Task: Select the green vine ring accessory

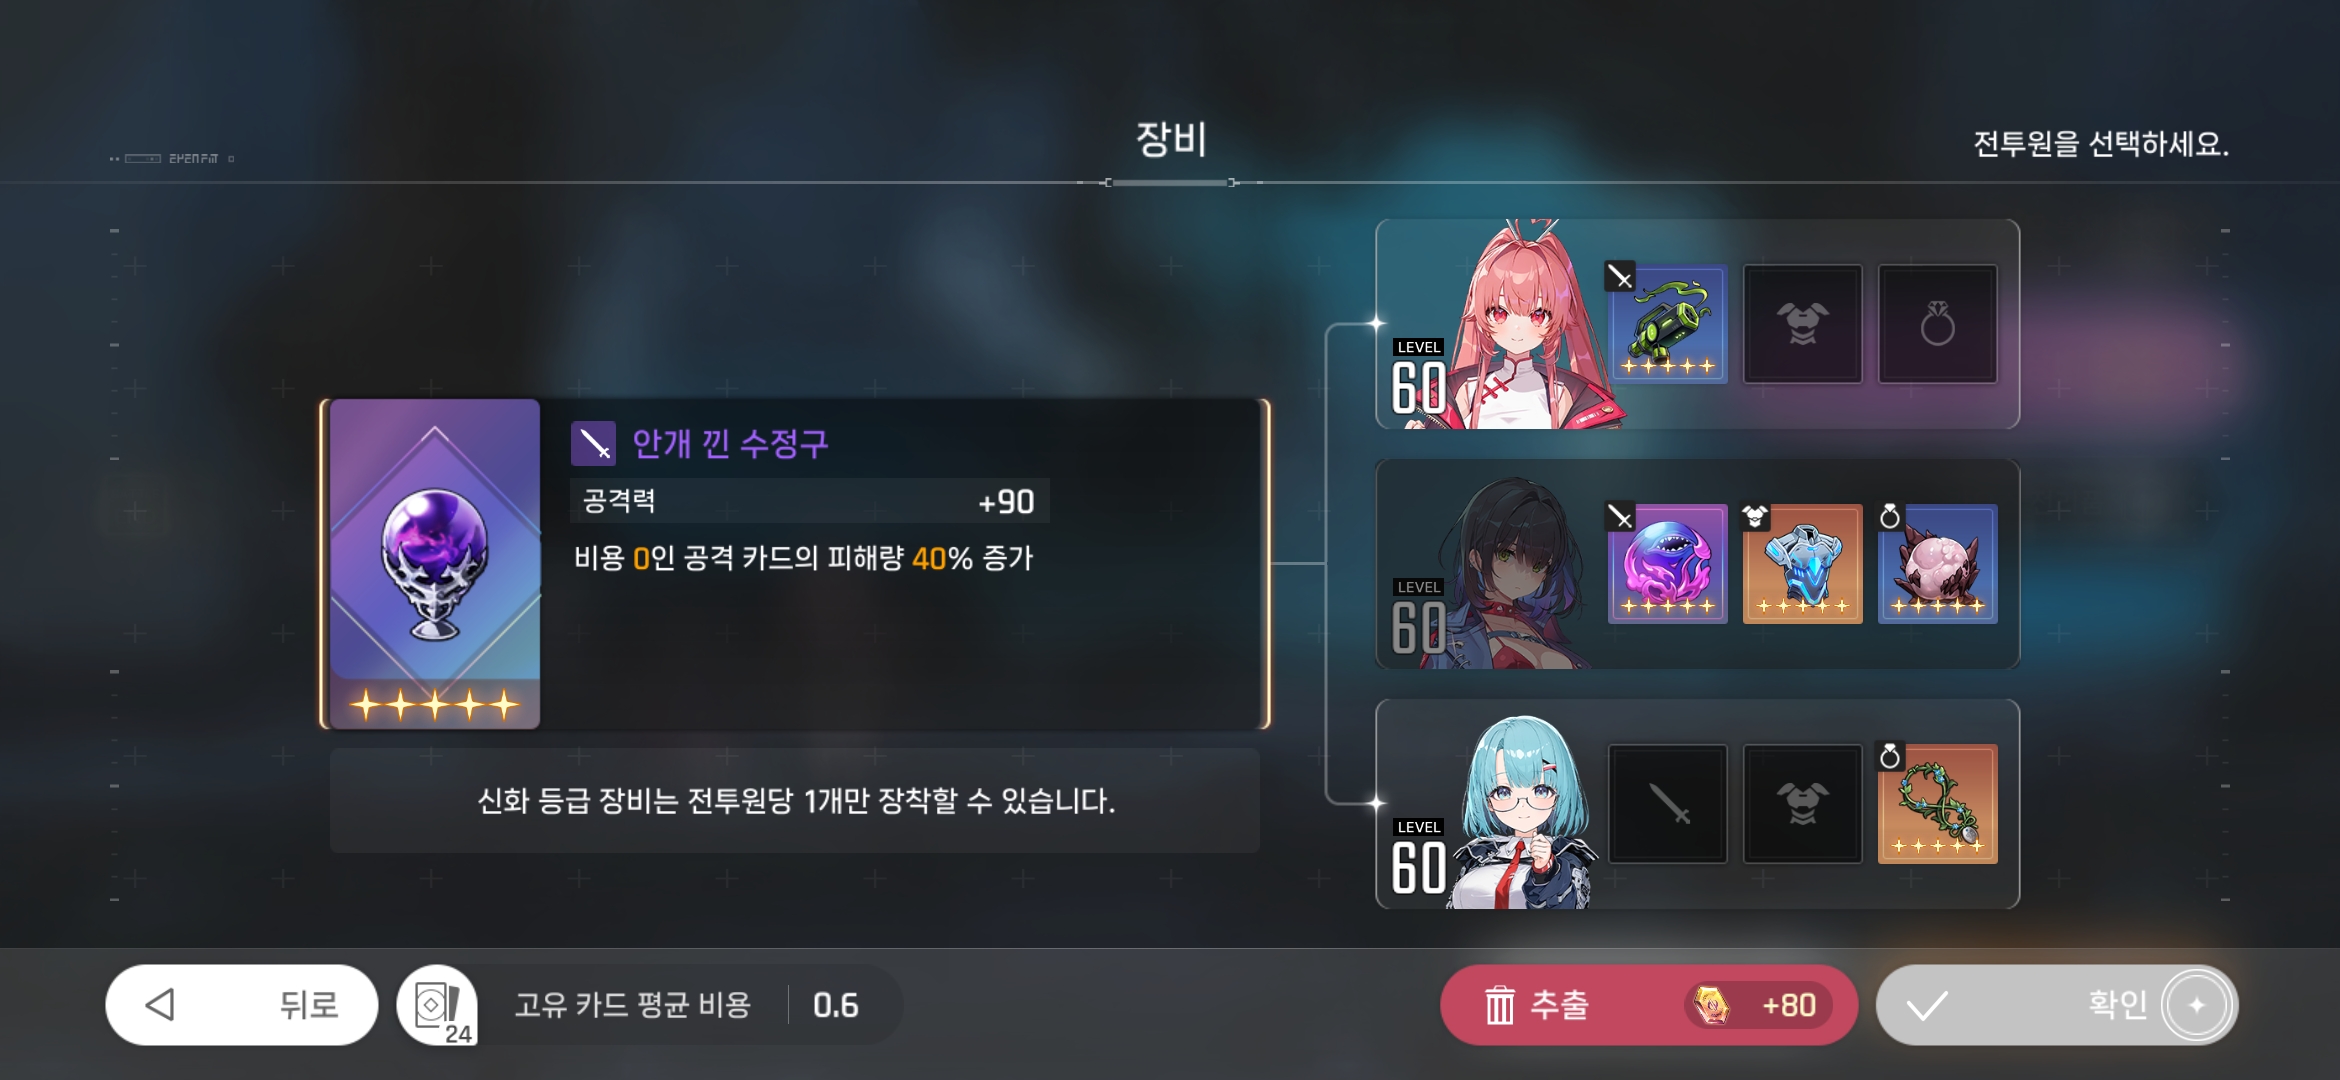Action: (1937, 803)
